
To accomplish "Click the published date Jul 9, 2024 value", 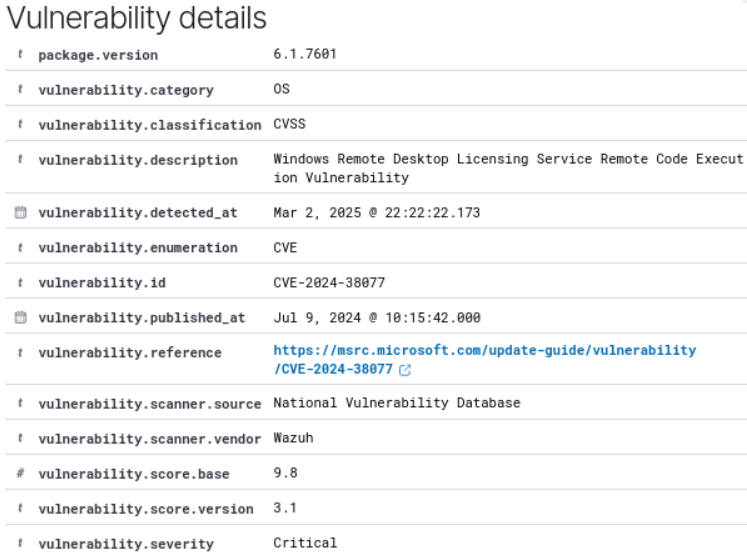I will (x=377, y=317).
